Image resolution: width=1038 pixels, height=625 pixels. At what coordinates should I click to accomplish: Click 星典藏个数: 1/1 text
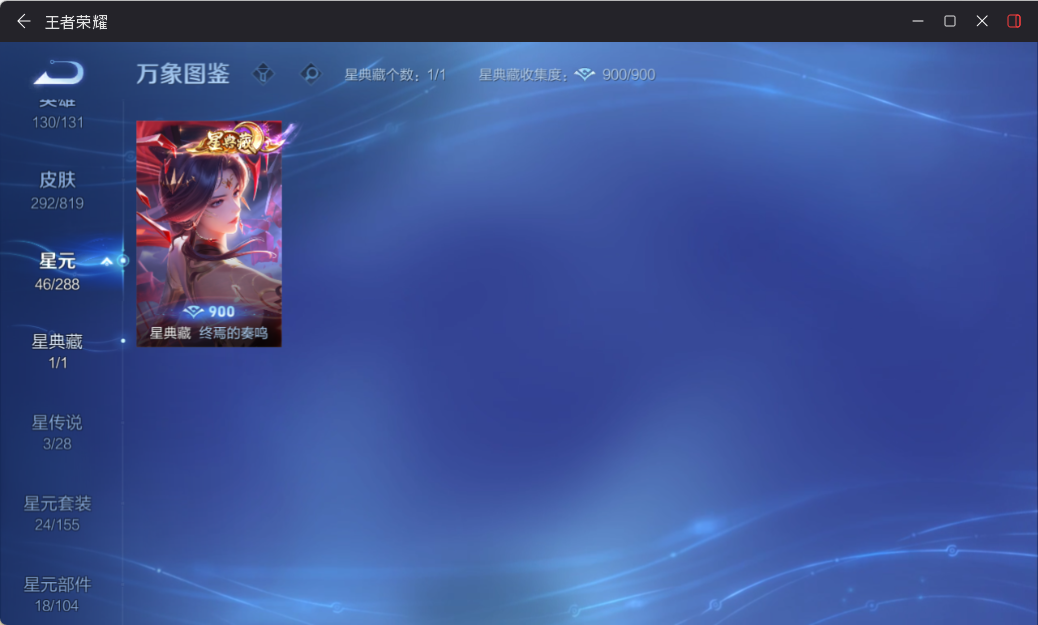395,75
